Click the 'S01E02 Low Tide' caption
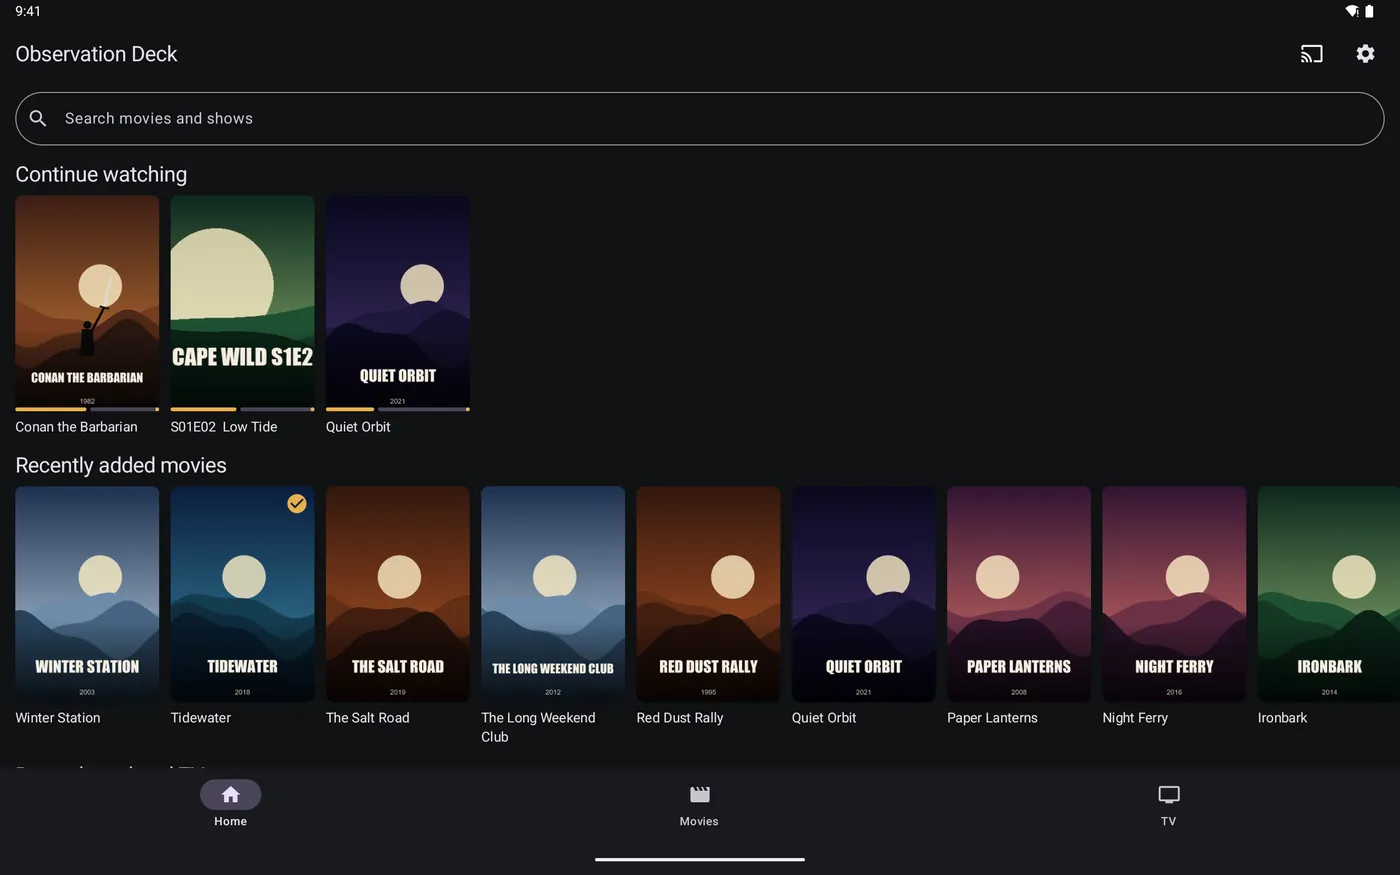This screenshot has width=1400, height=875. [224, 427]
